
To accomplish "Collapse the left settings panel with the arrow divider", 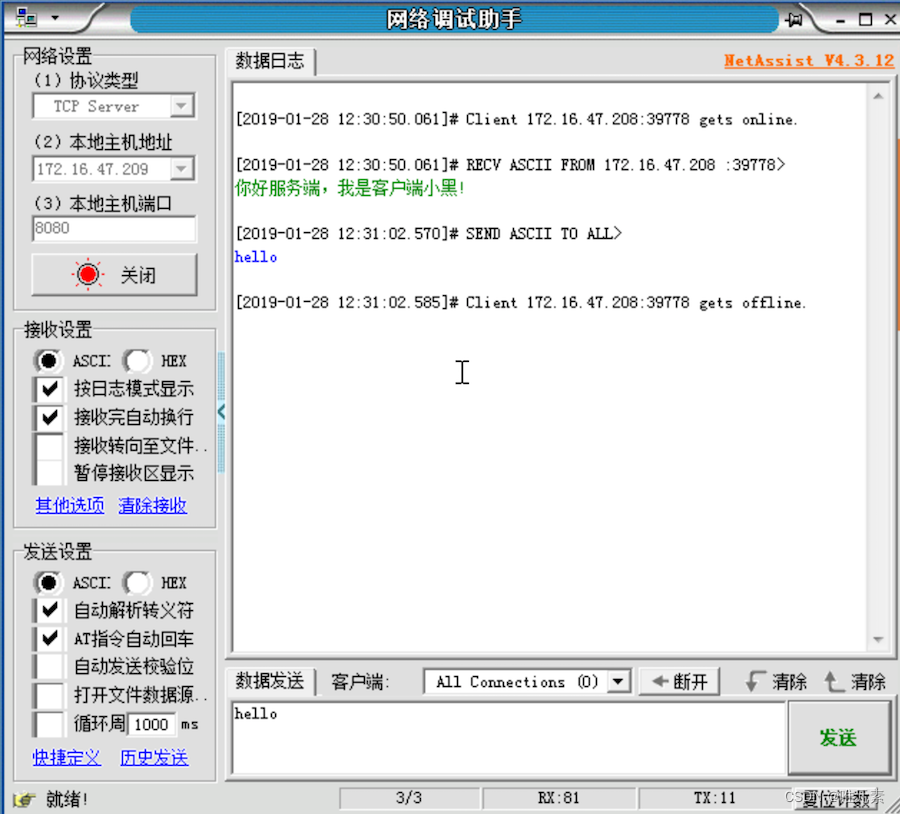I will (221, 411).
